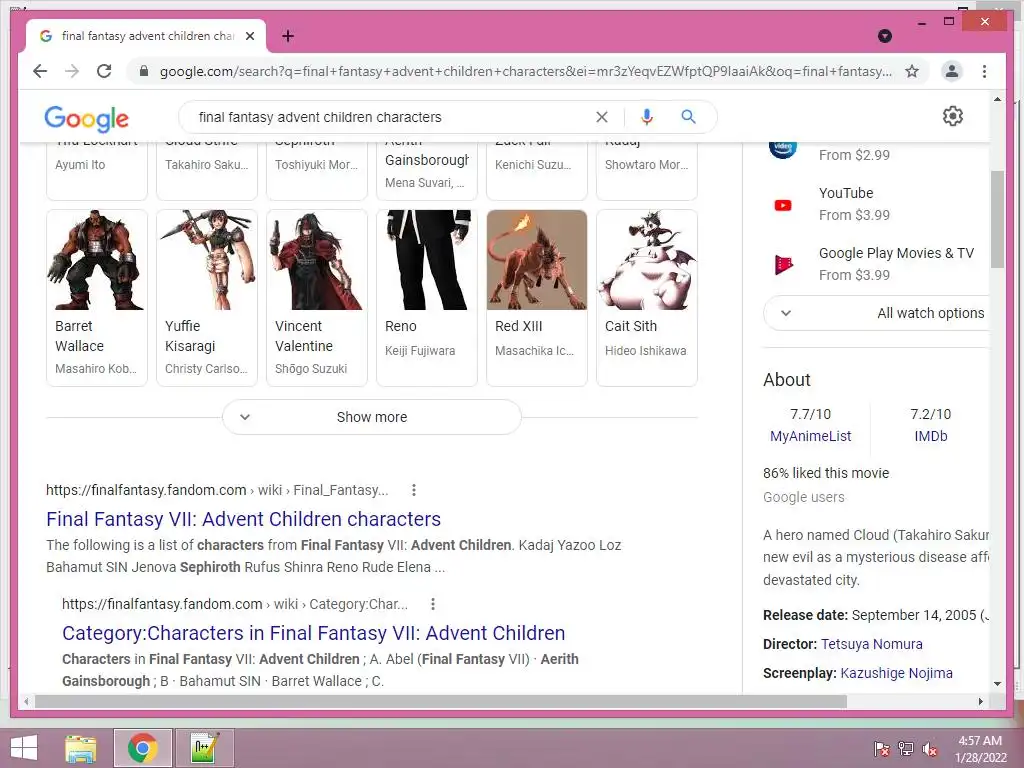This screenshot has width=1024, height=768.
Task: Click the Action Center flag tray icon
Action: coord(881,749)
